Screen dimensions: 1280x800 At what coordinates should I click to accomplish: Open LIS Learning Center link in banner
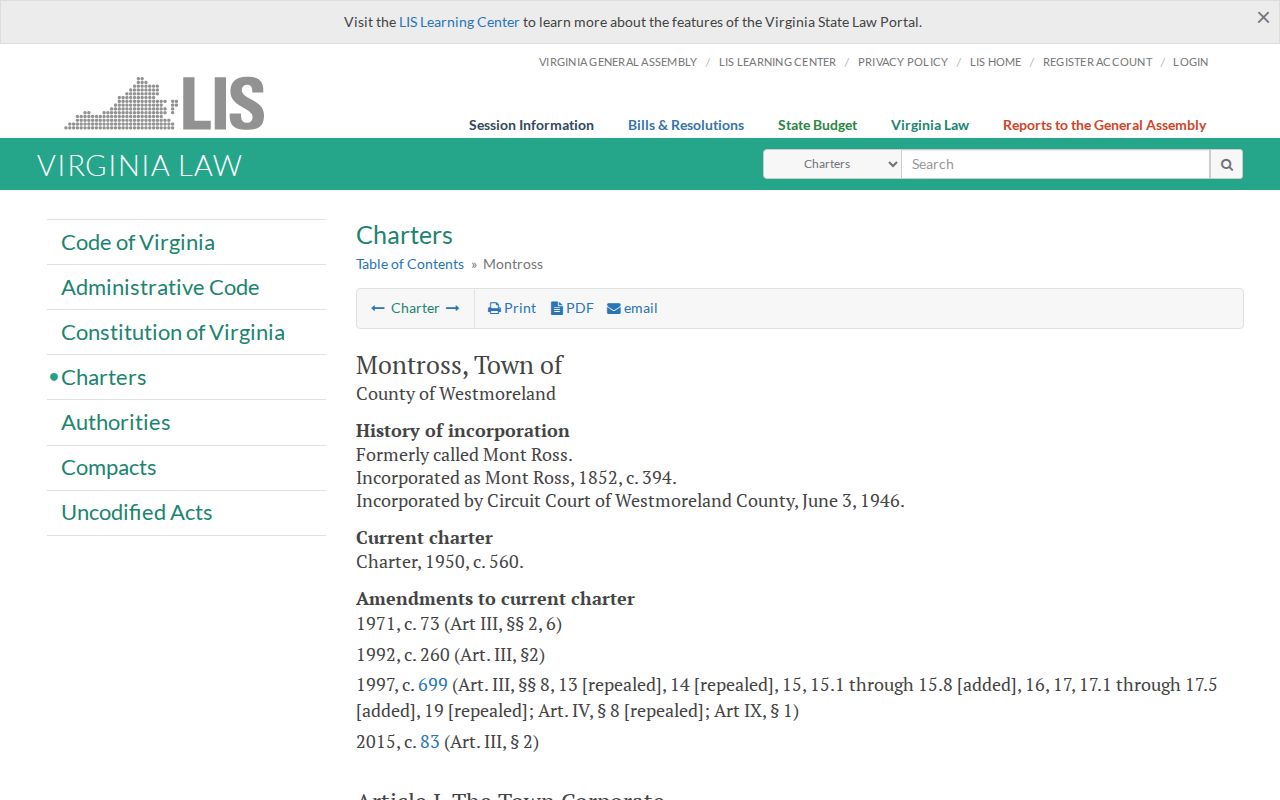(459, 22)
